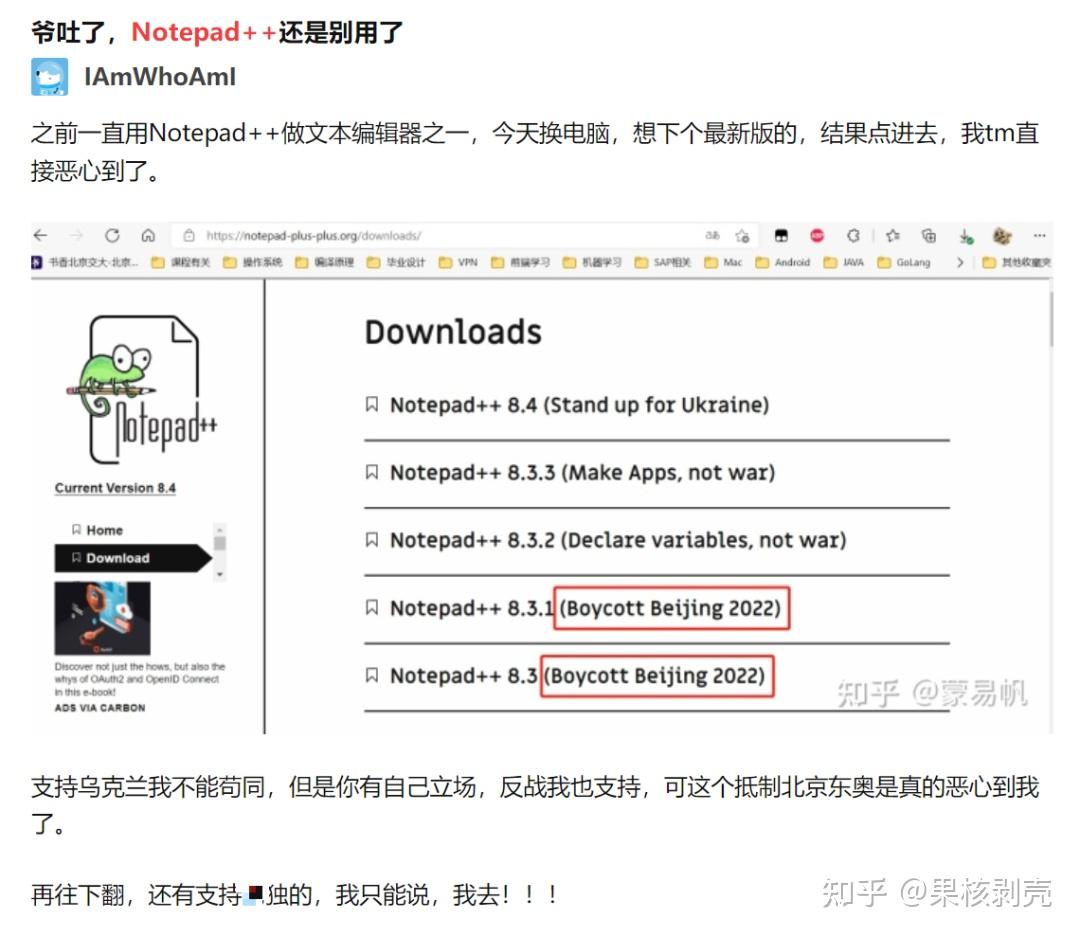Open the Collections icon in the toolbar

pyautogui.click(x=929, y=236)
